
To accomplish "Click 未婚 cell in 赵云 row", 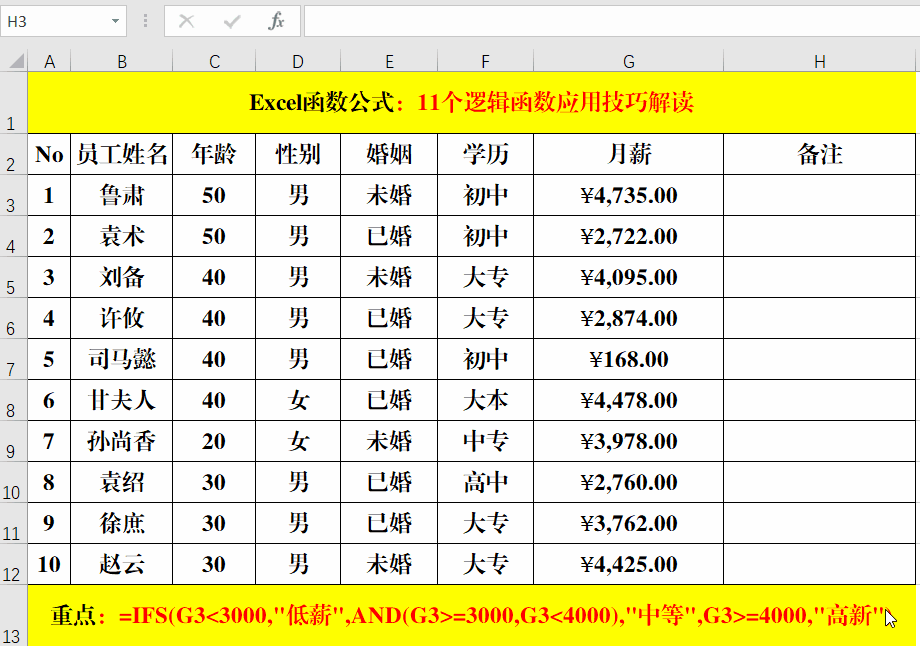I will pos(389,564).
